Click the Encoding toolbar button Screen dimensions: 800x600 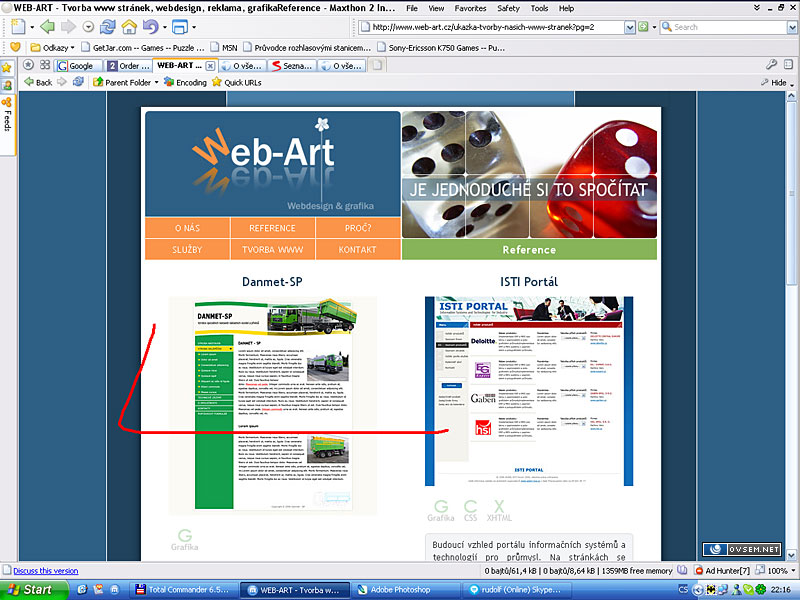click(x=185, y=82)
